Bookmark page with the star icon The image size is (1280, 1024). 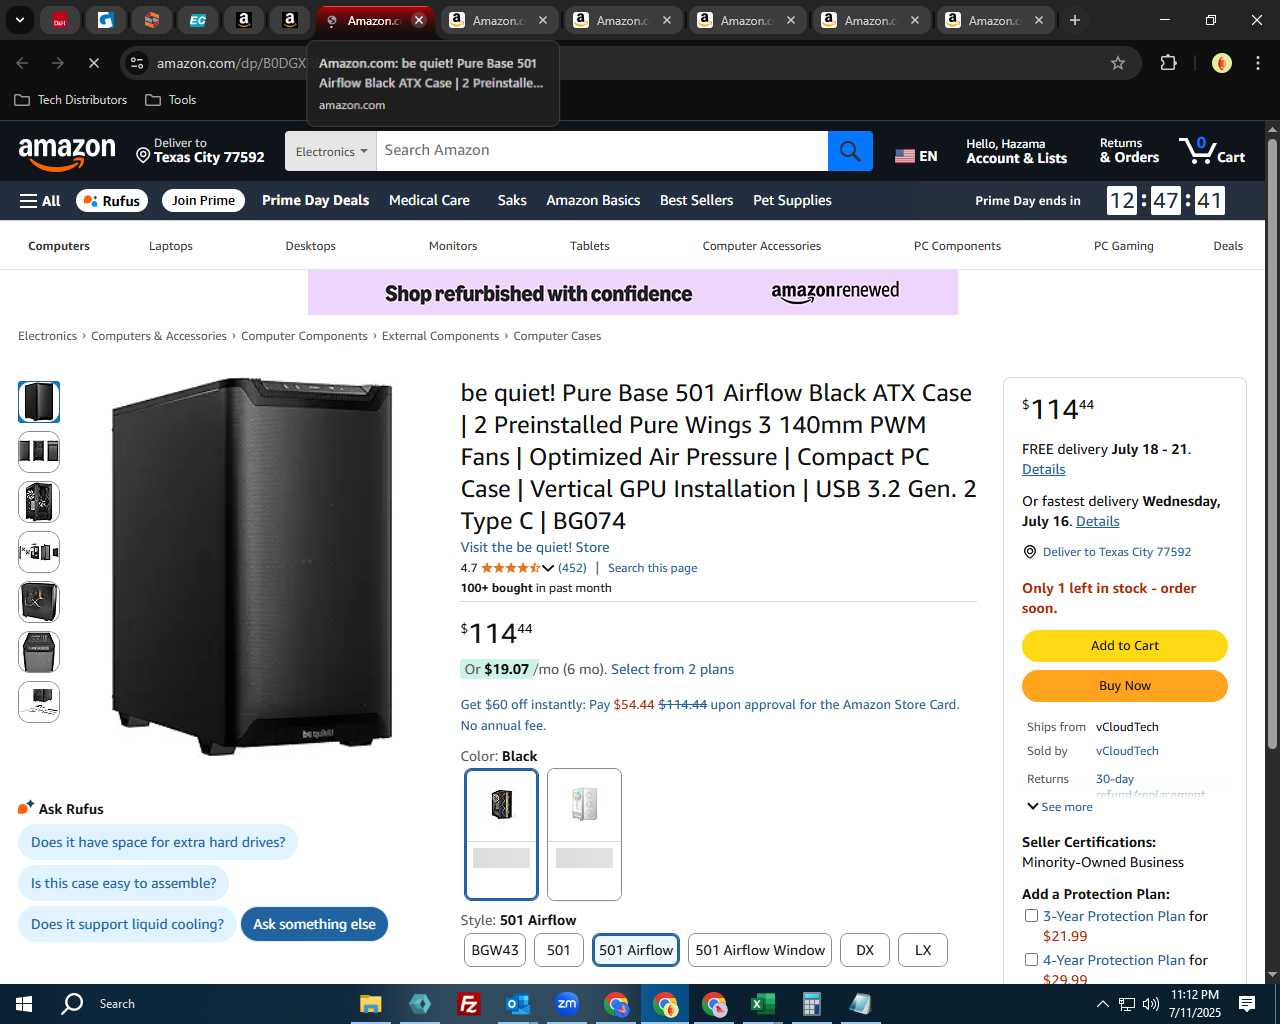pyautogui.click(x=1118, y=63)
